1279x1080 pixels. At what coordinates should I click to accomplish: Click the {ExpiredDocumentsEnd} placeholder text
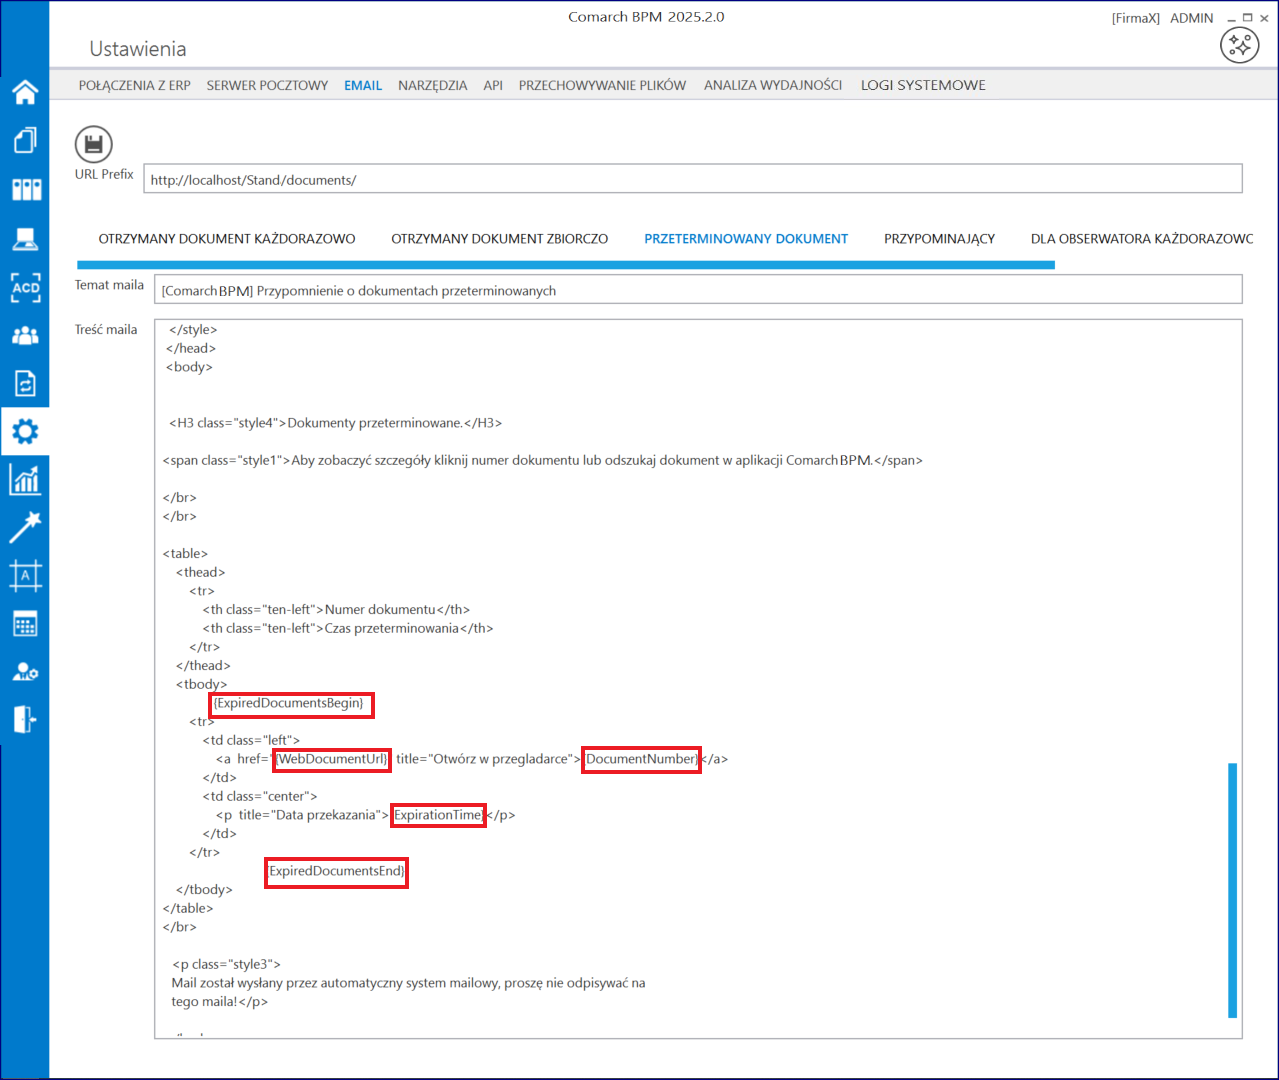coord(336,871)
